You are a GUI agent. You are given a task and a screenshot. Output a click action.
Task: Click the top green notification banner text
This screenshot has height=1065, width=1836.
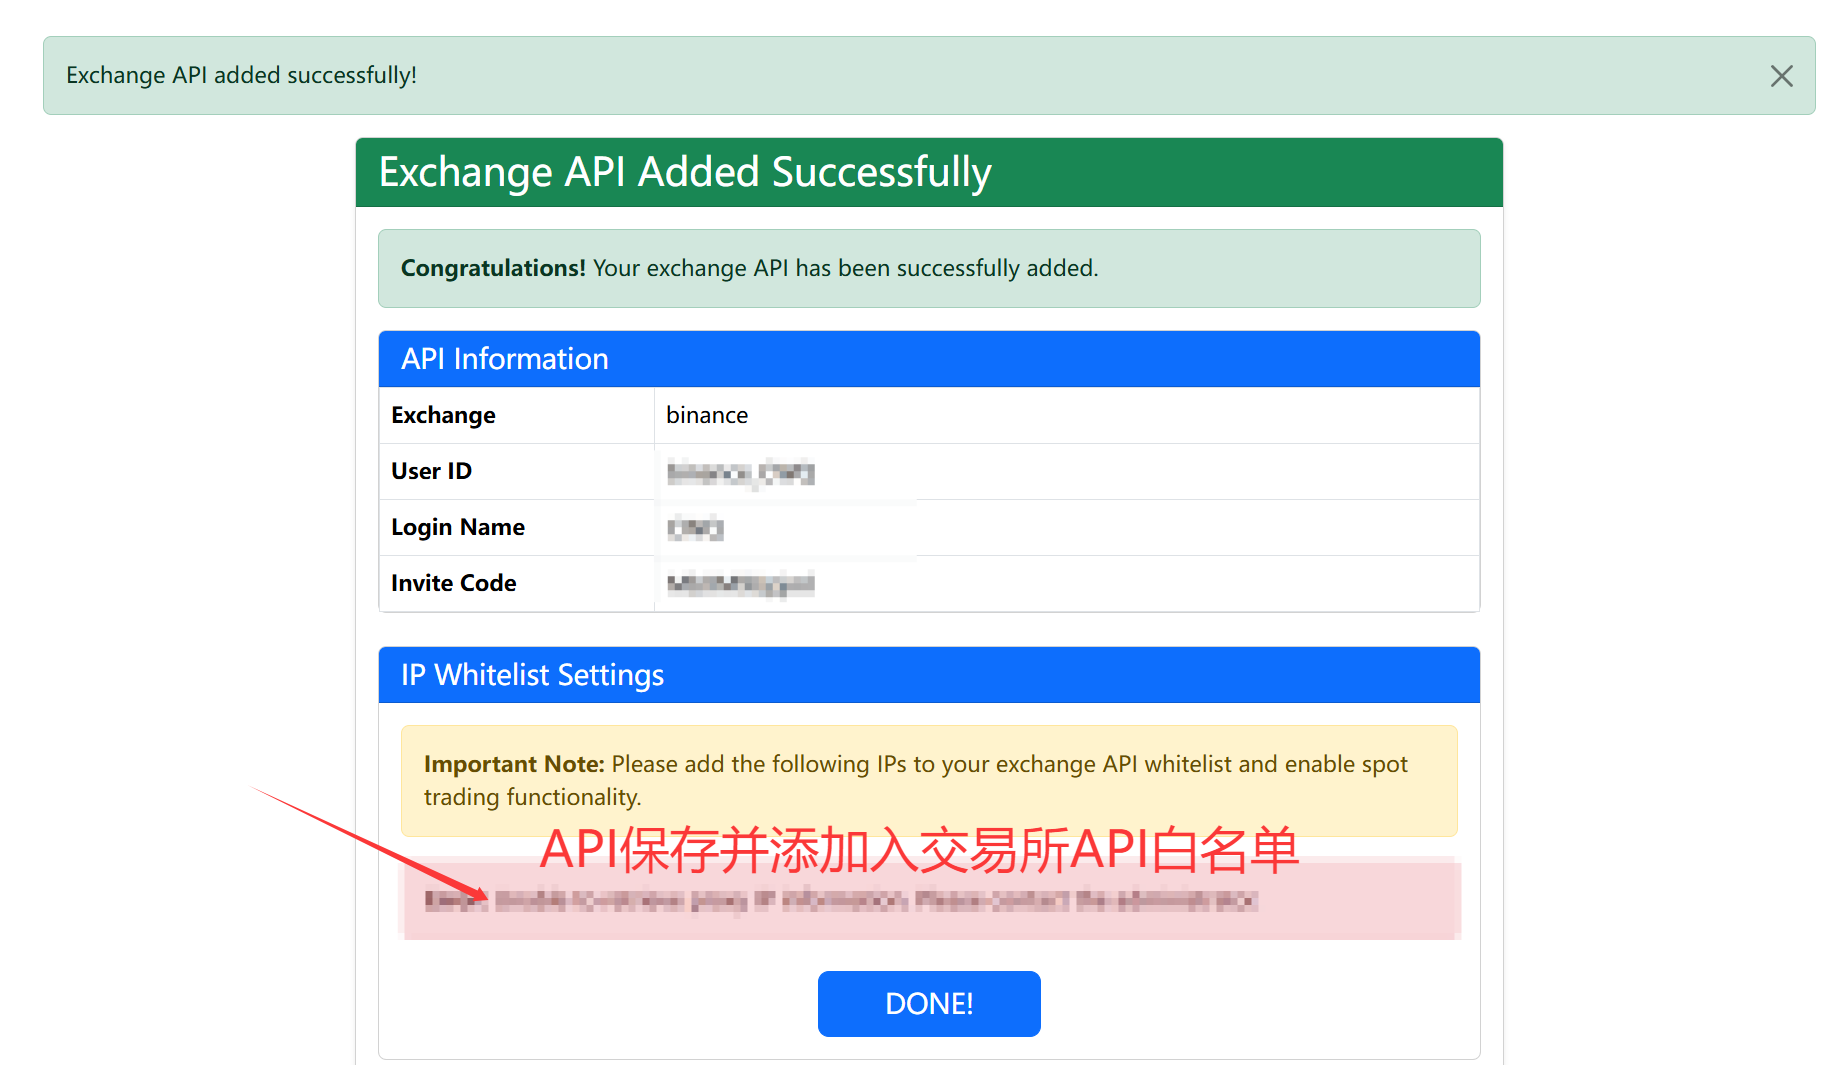(241, 74)
